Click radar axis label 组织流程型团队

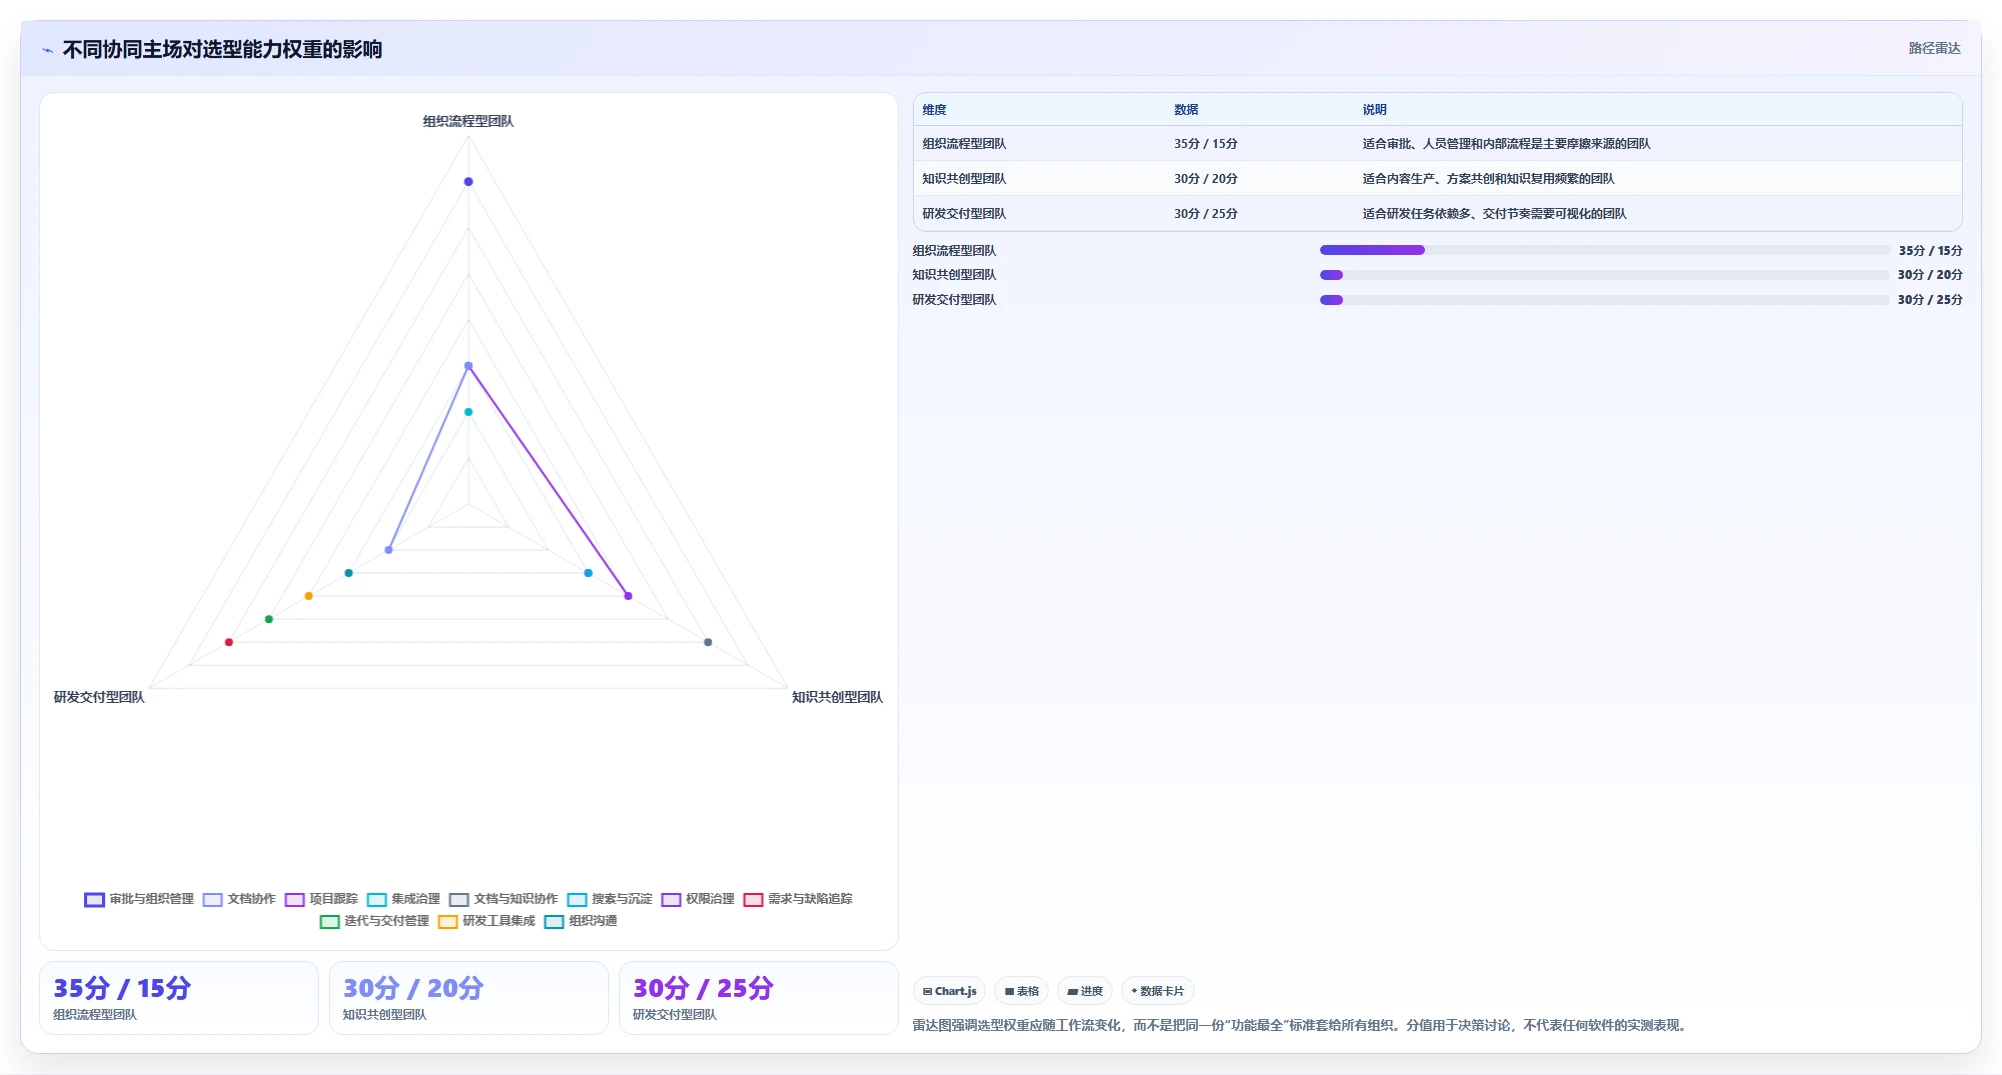pos(468,121)
